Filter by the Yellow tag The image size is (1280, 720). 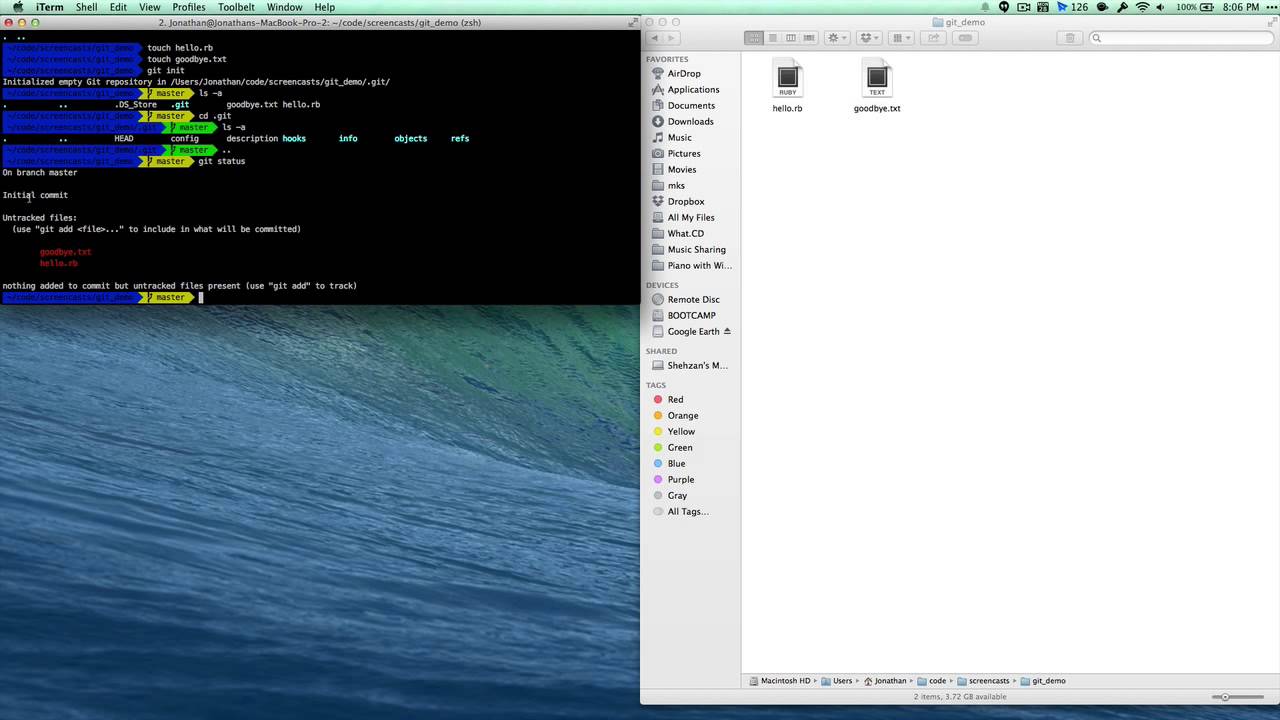pos(681,431)
